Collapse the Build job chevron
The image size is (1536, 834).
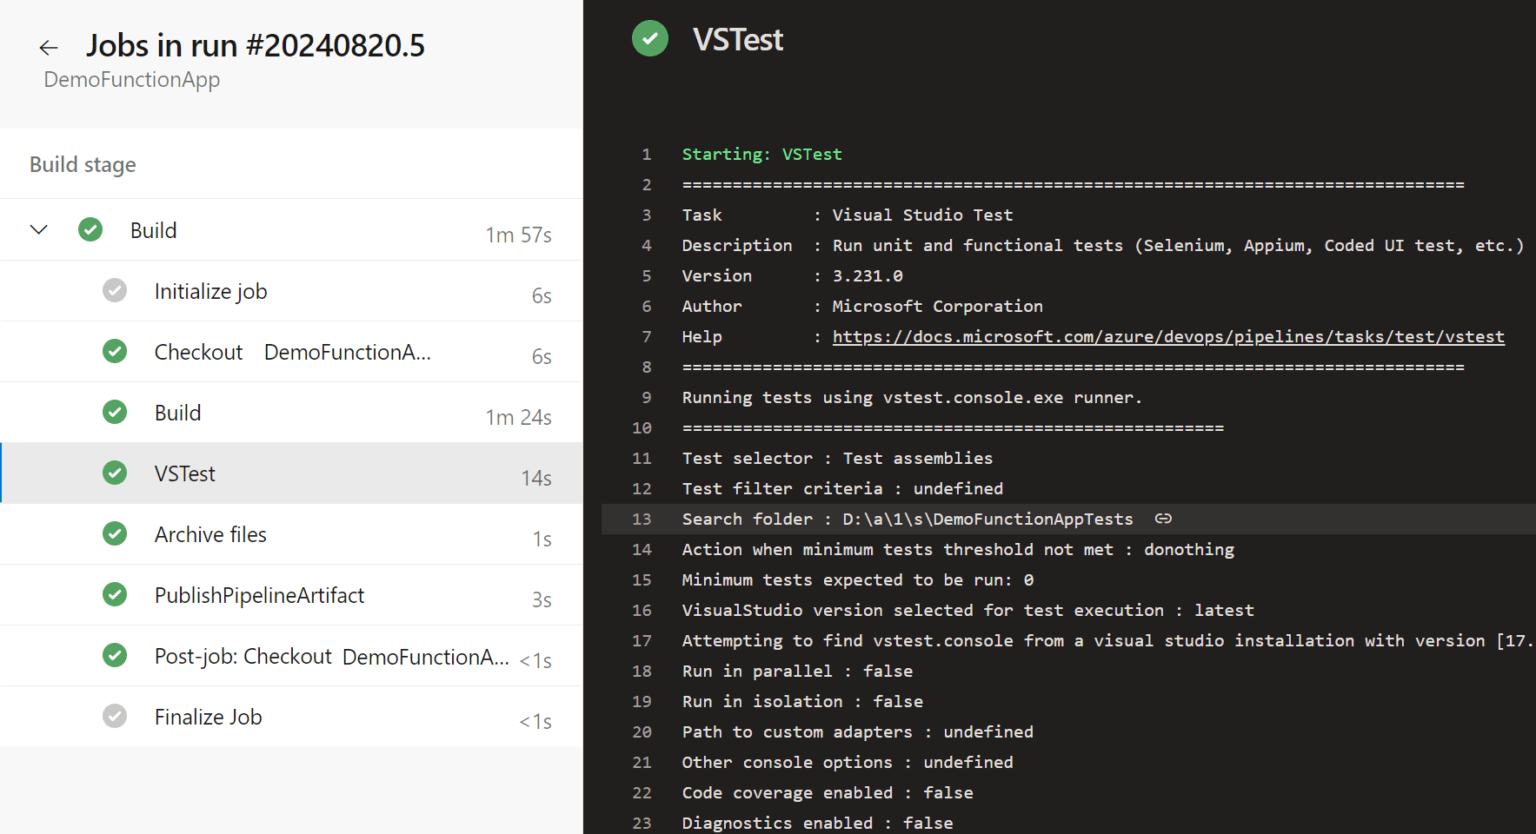pos(39,230)
